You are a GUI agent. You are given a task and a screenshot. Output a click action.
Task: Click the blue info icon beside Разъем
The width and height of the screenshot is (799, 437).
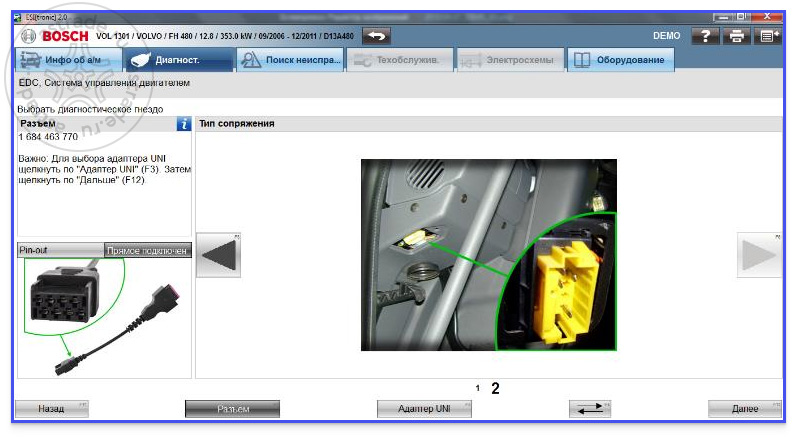[x=184, y=124]
